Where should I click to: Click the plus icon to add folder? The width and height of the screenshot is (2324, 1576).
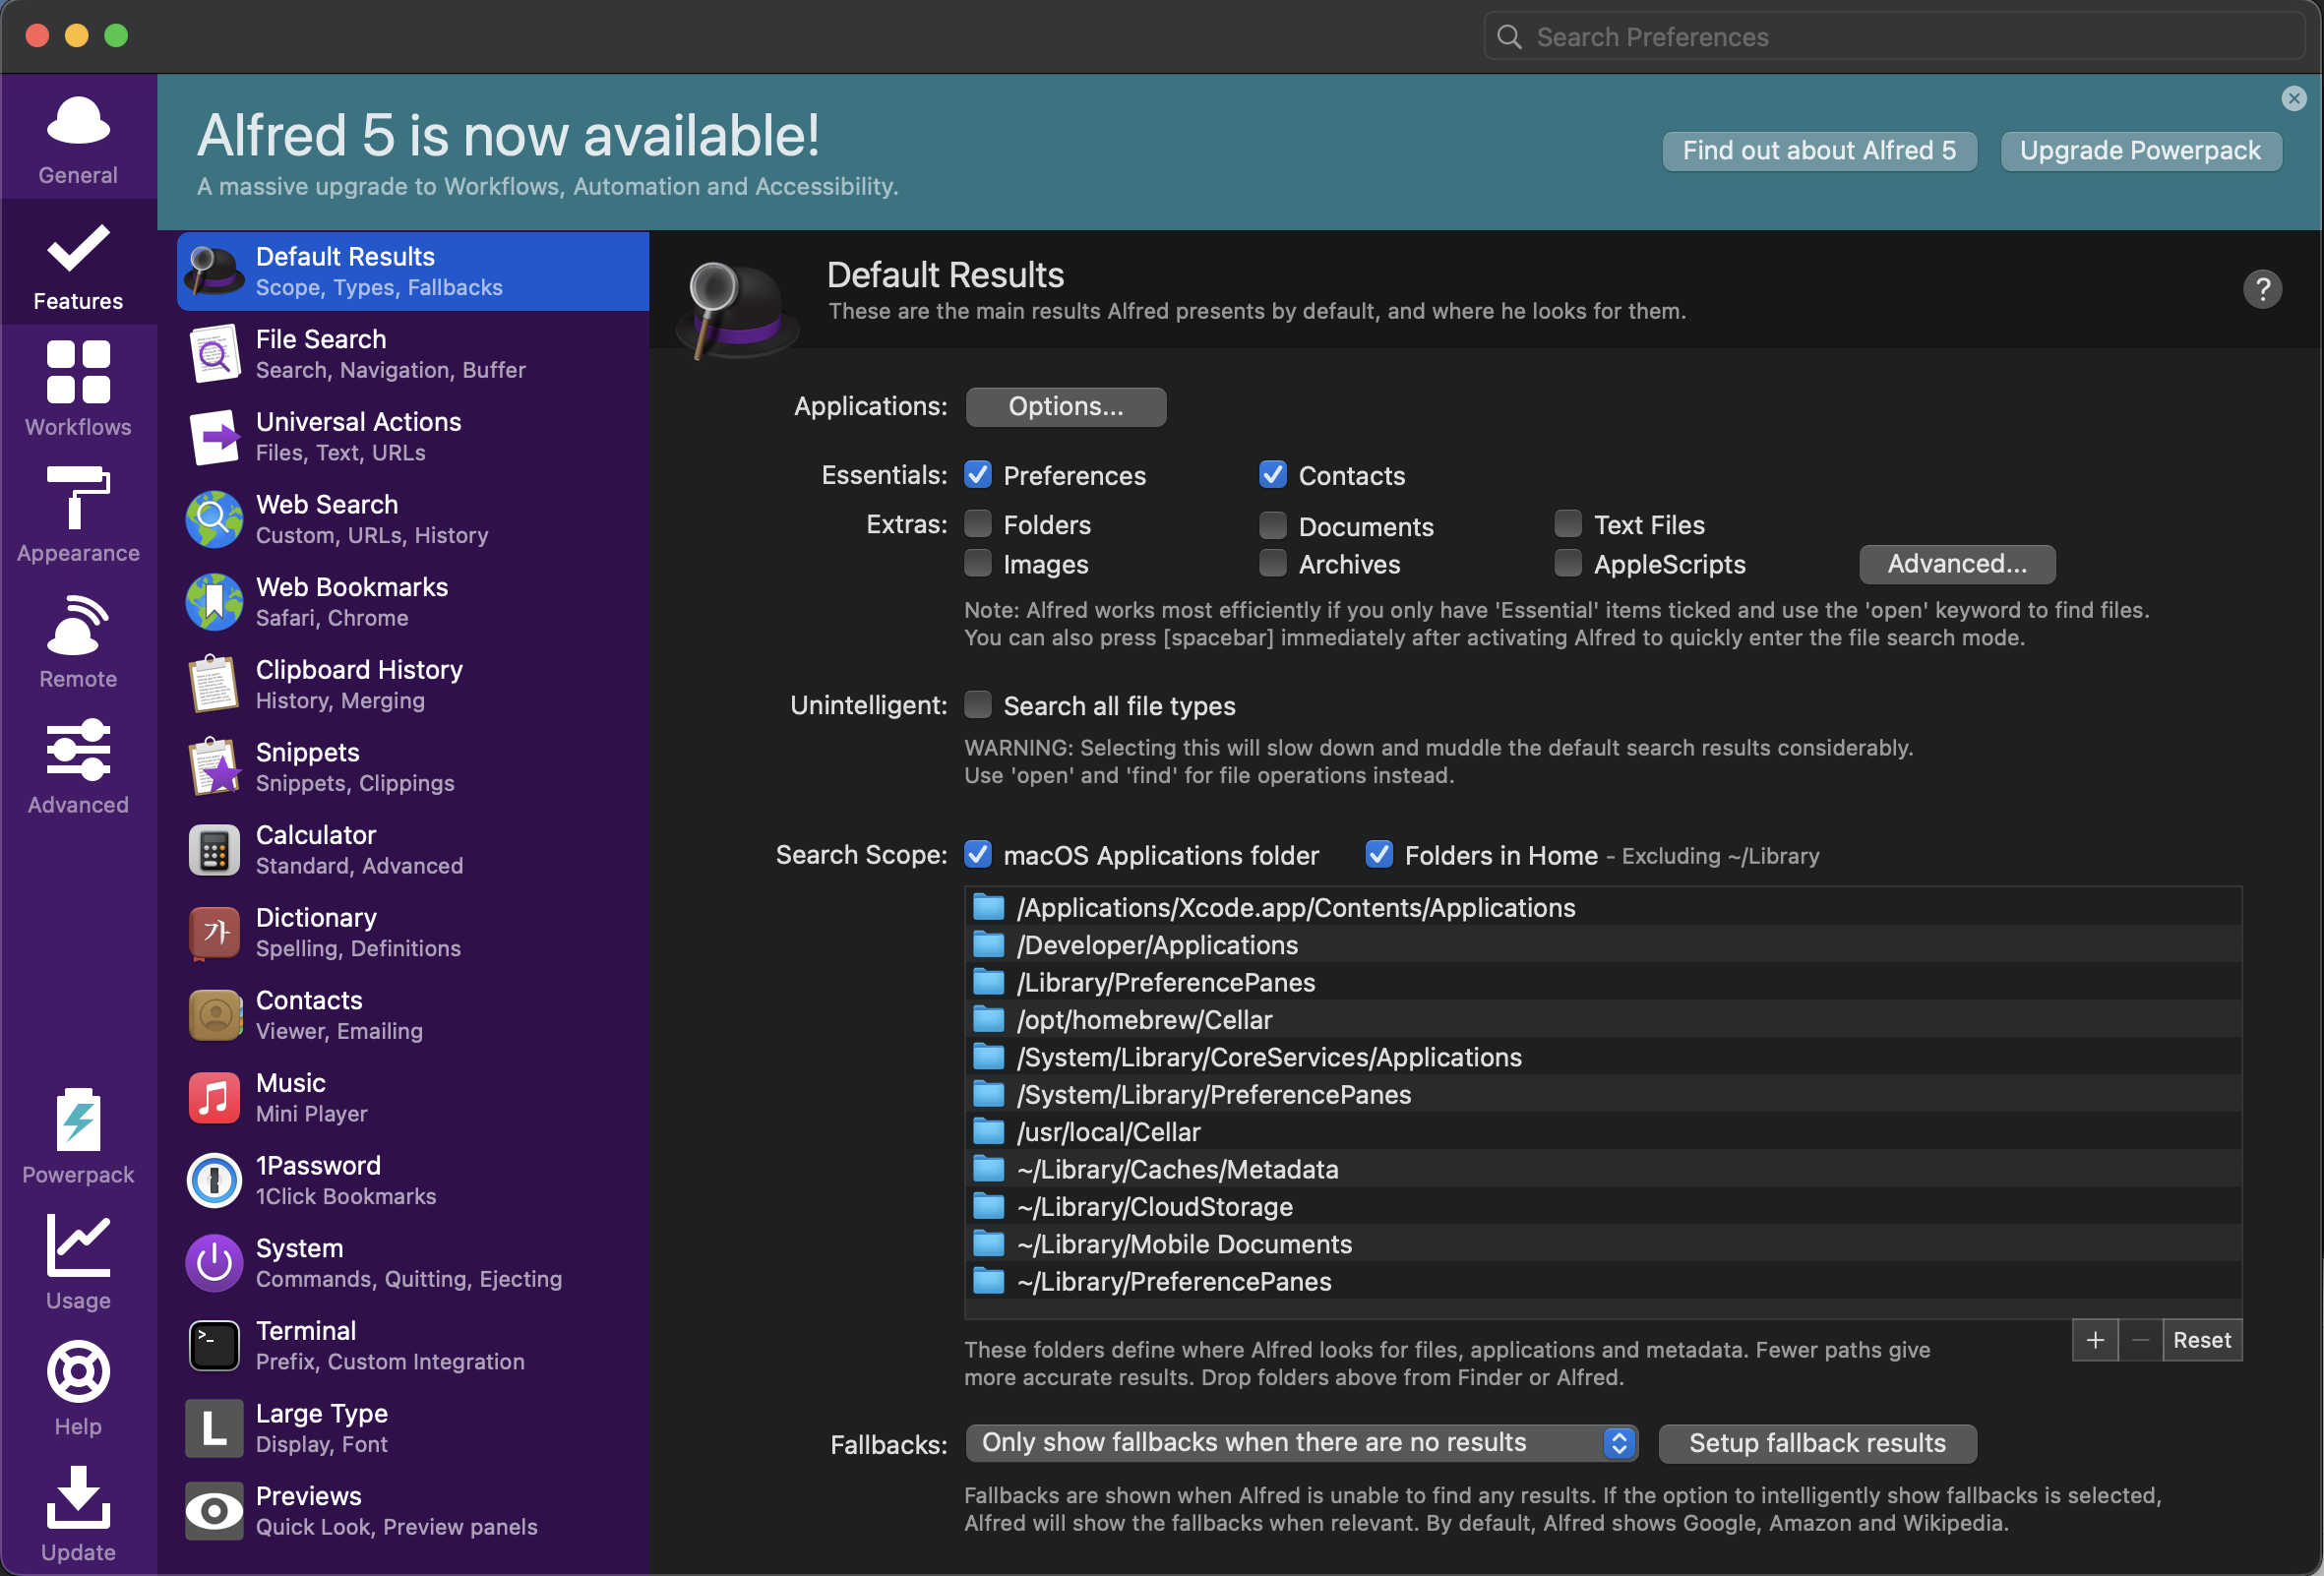click(x=2094, y=1340)
